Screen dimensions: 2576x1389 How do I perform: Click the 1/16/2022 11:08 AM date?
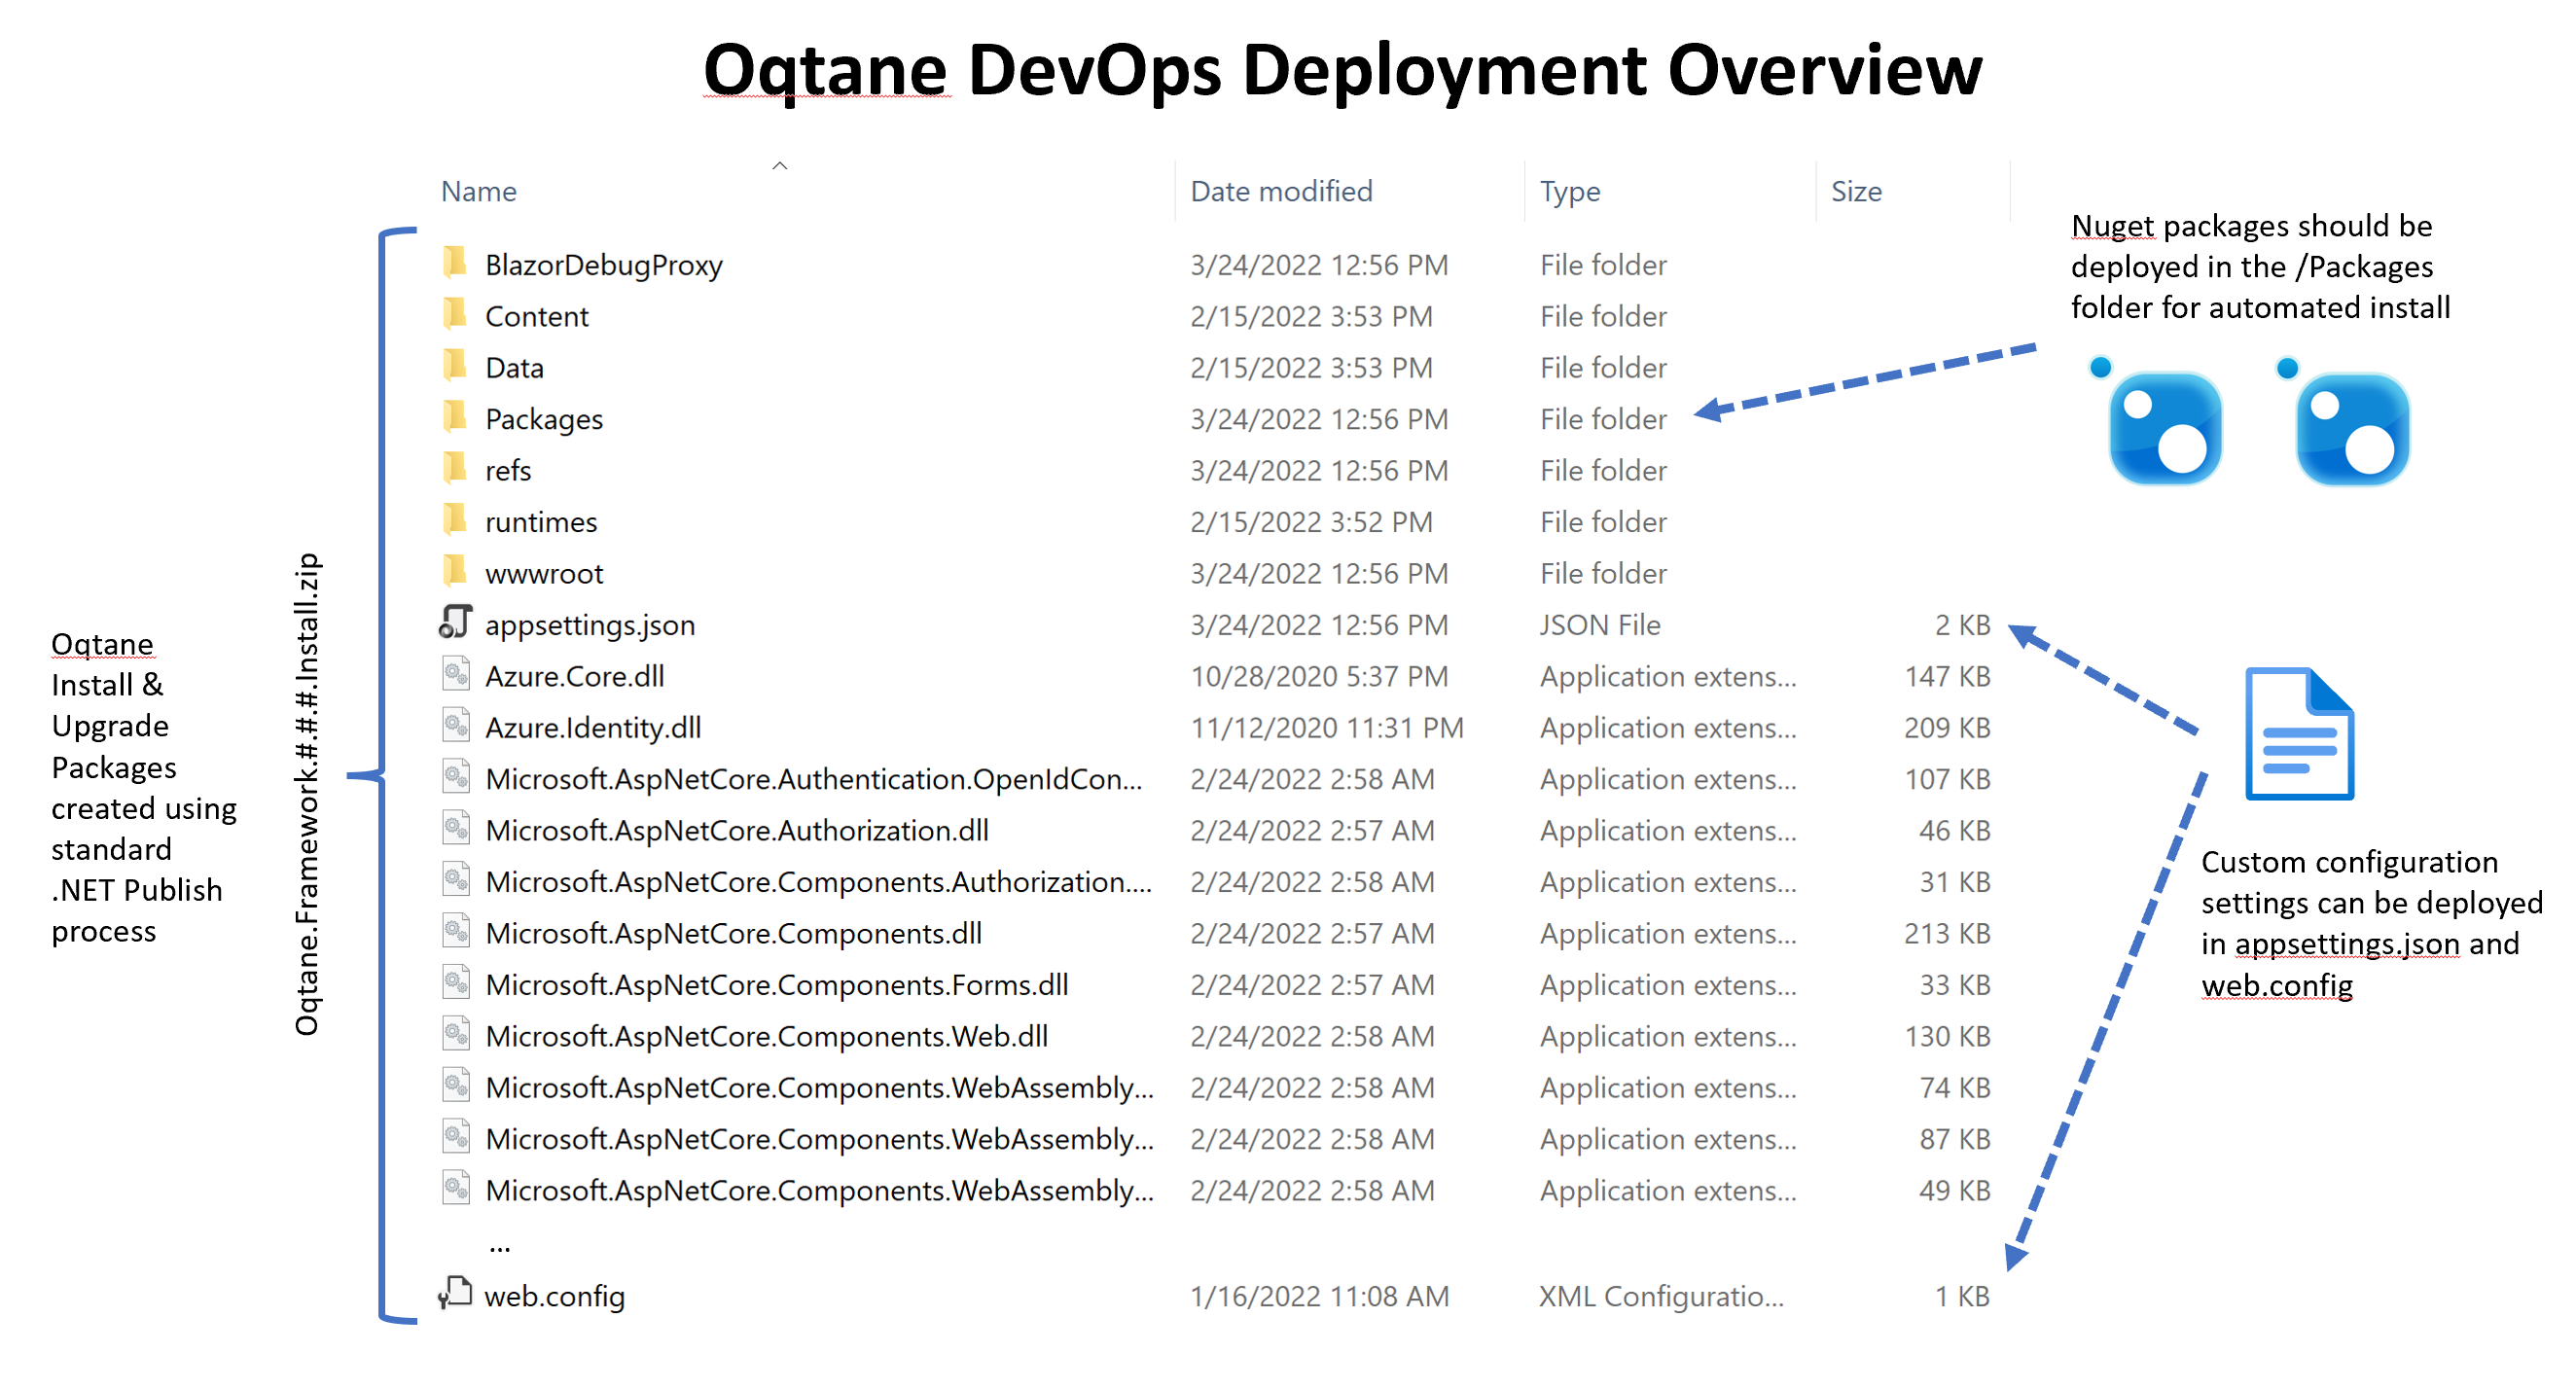pos(1319,1296)
